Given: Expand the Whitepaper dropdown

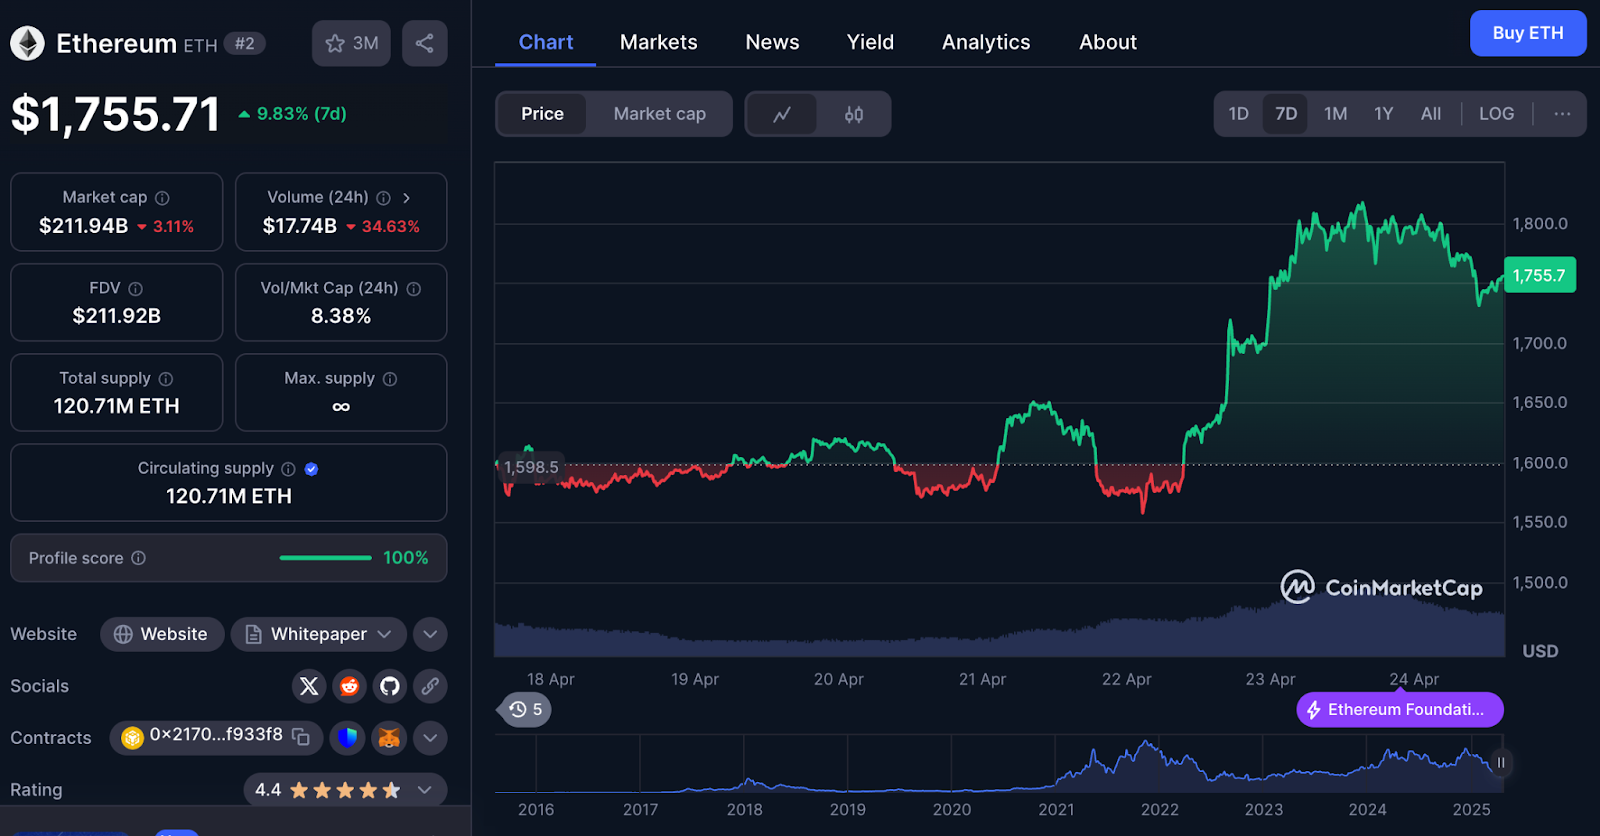Looking at the screenshot, I should 319,634.
